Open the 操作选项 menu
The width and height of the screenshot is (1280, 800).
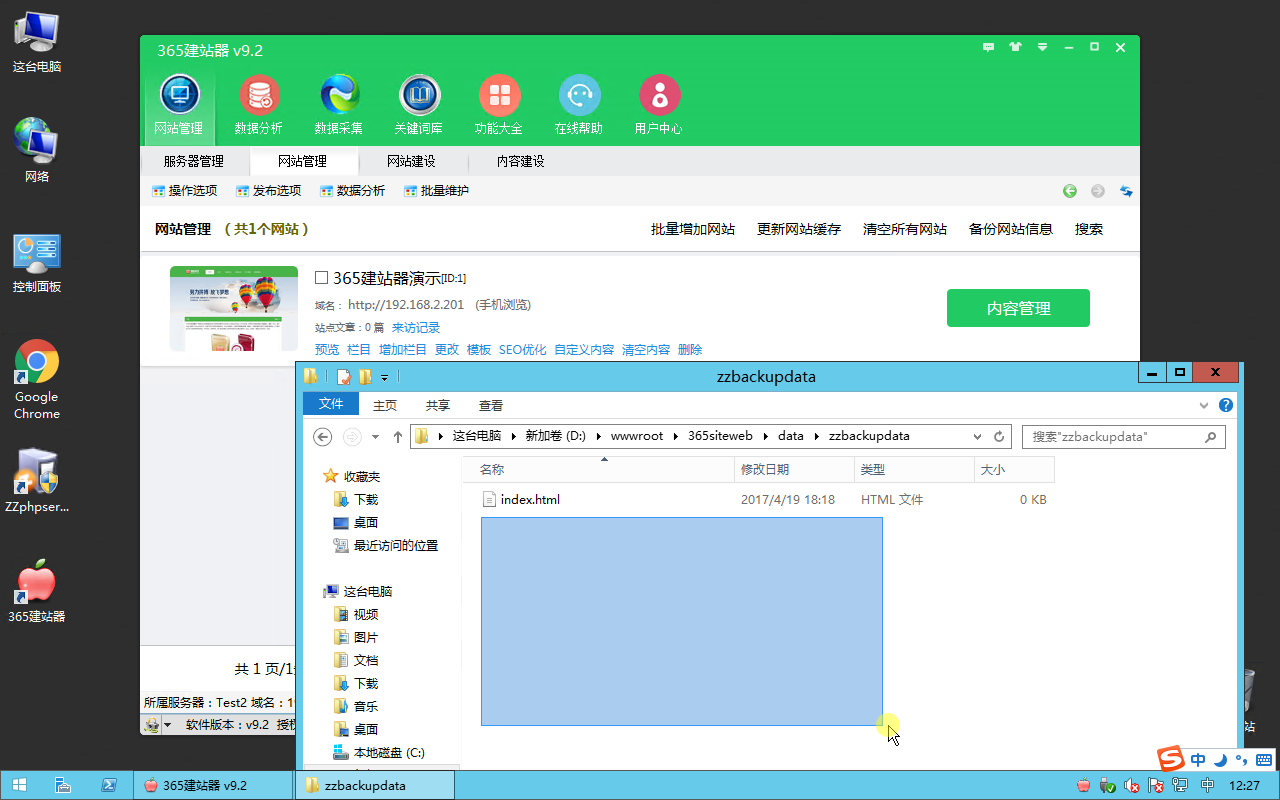184,191
